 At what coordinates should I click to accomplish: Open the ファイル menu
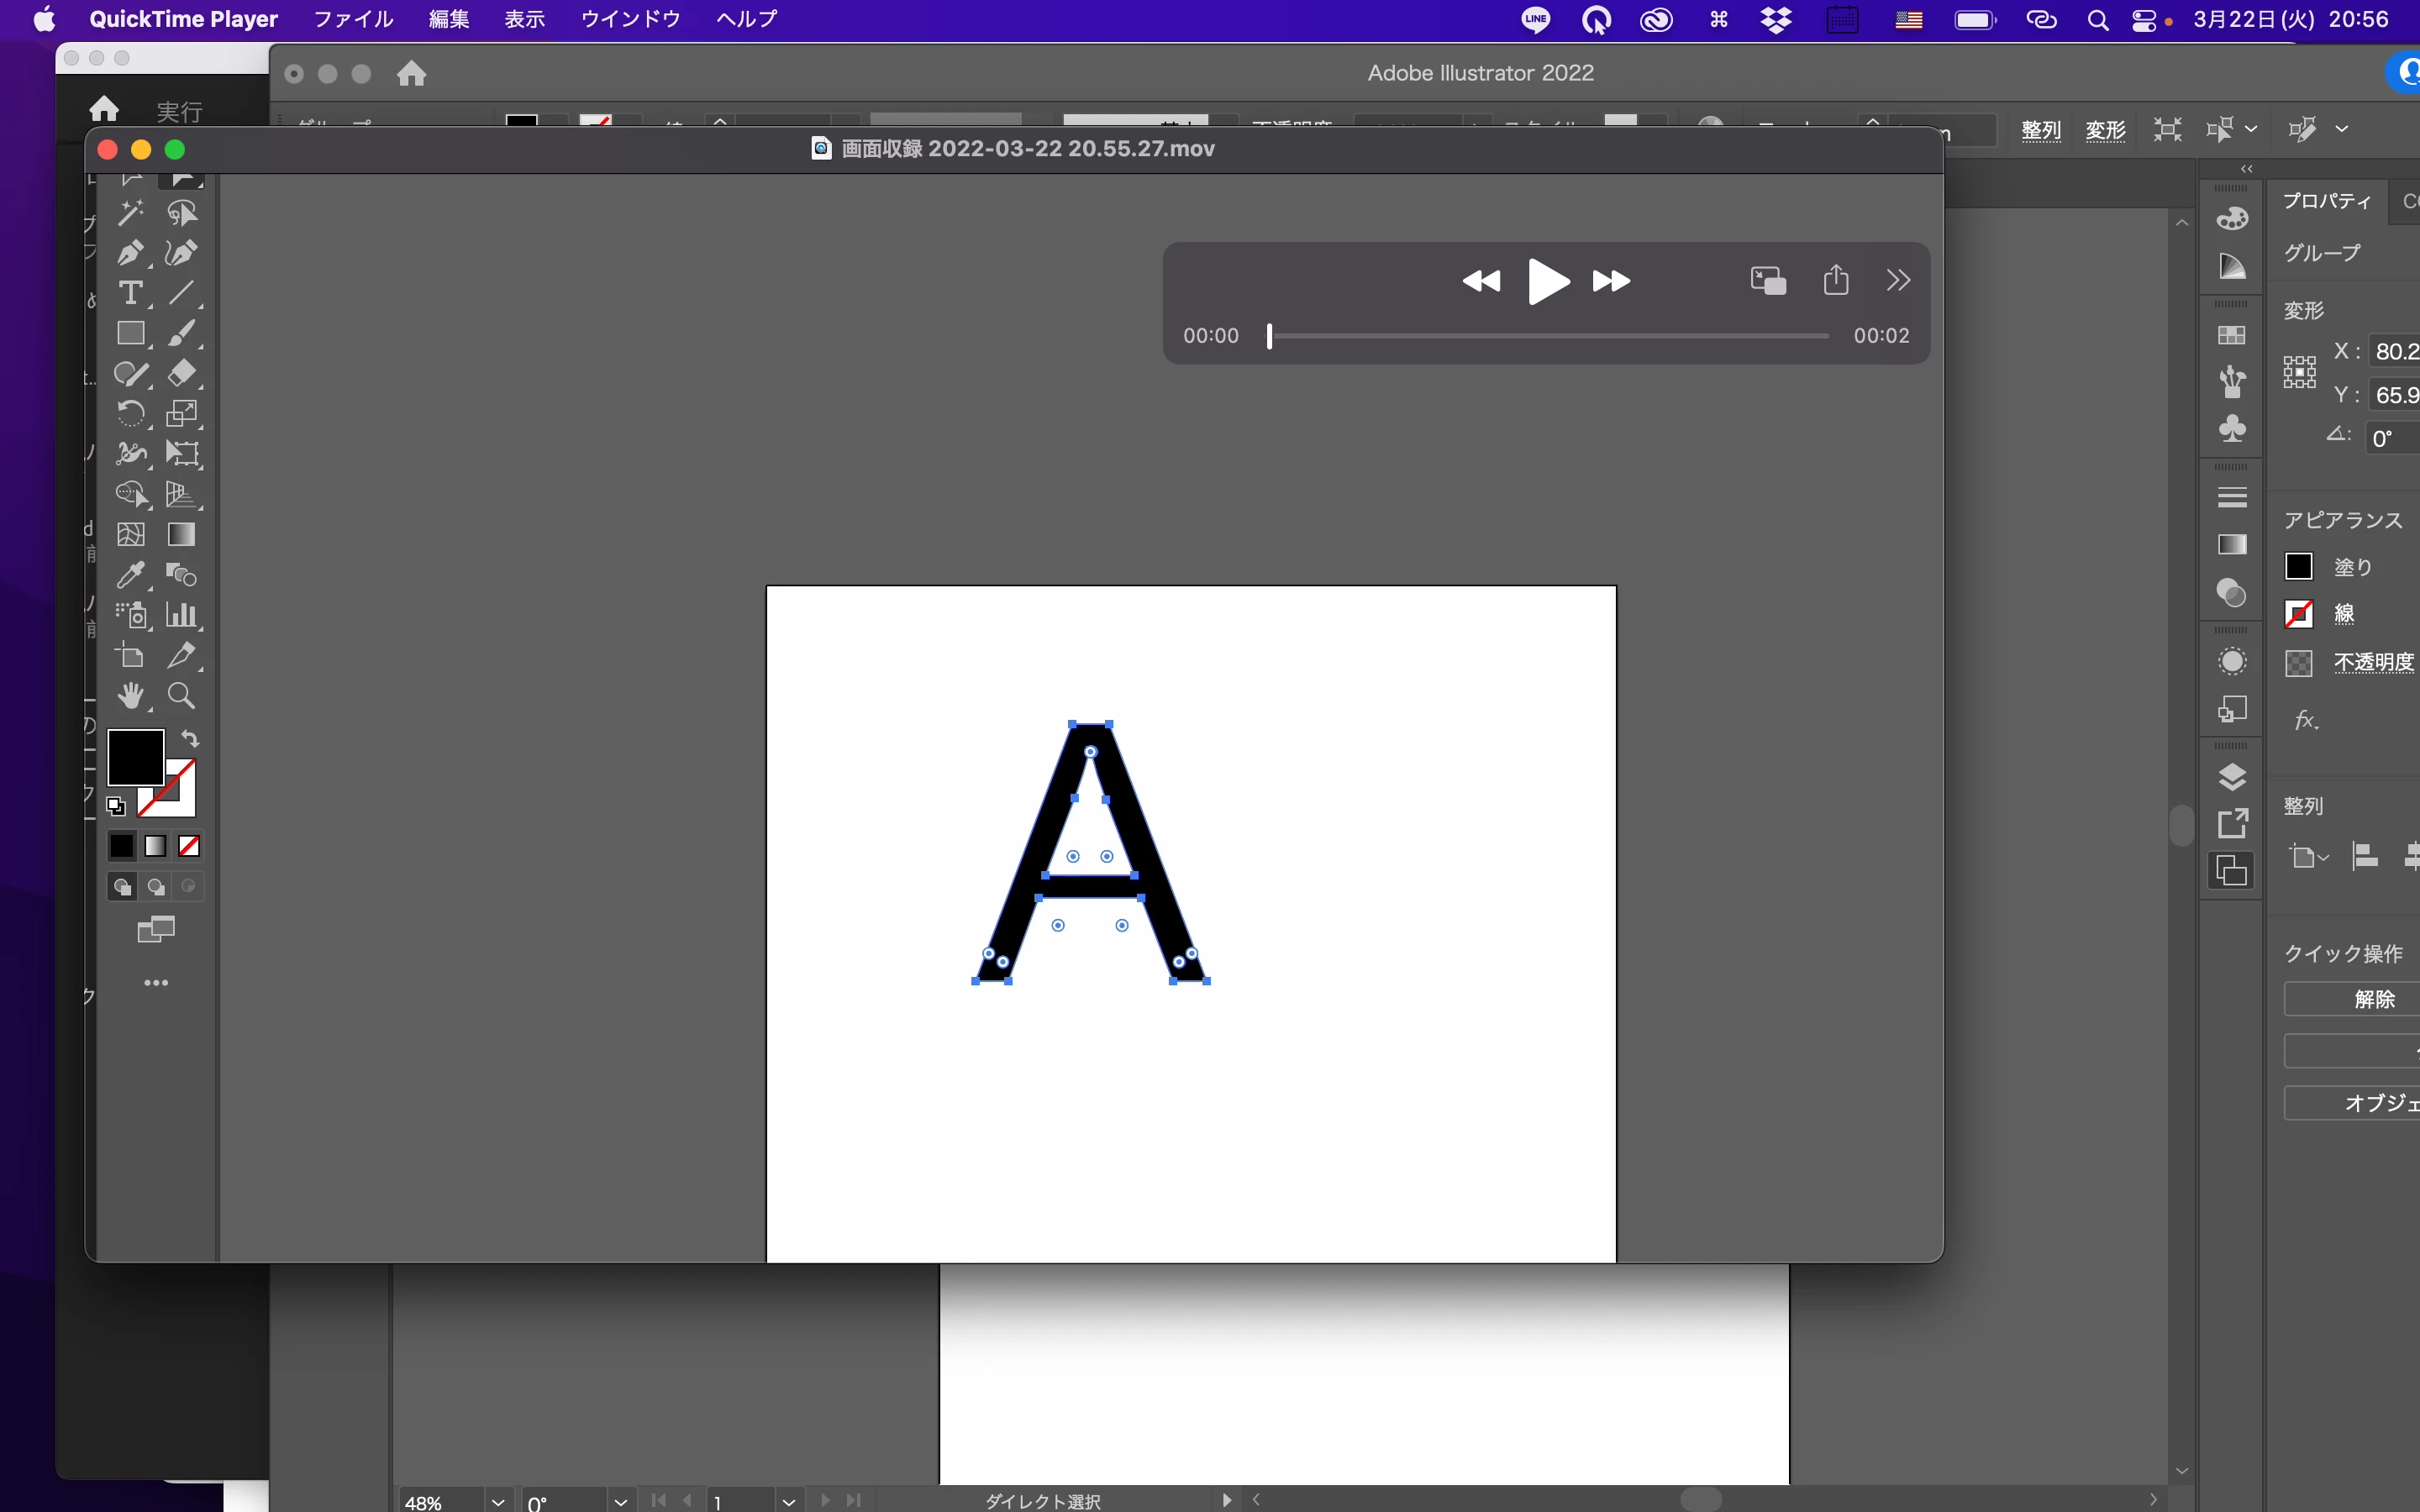pos(353,19)
